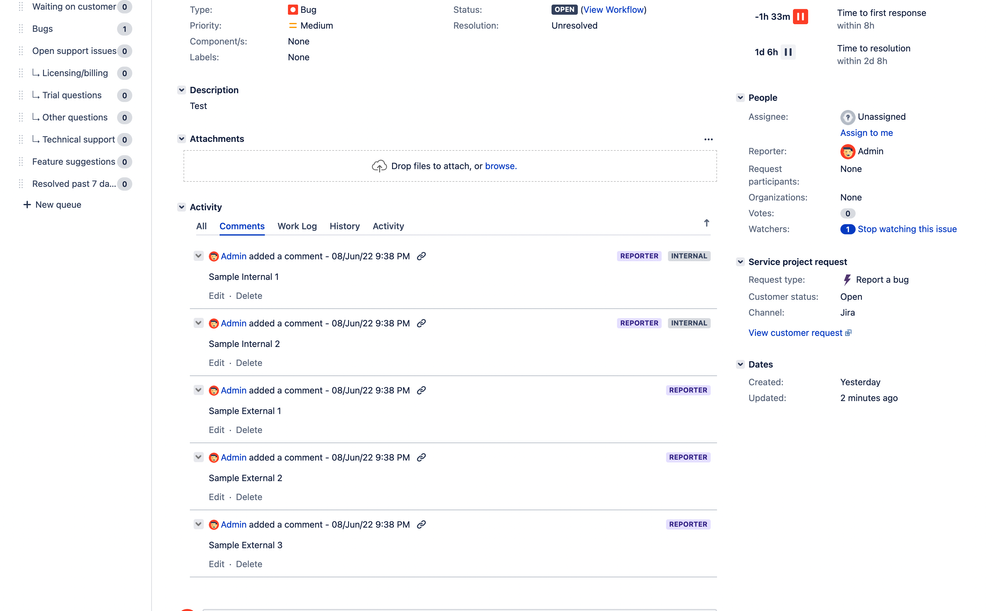Click the red paused SLA icon for first response

800,17
